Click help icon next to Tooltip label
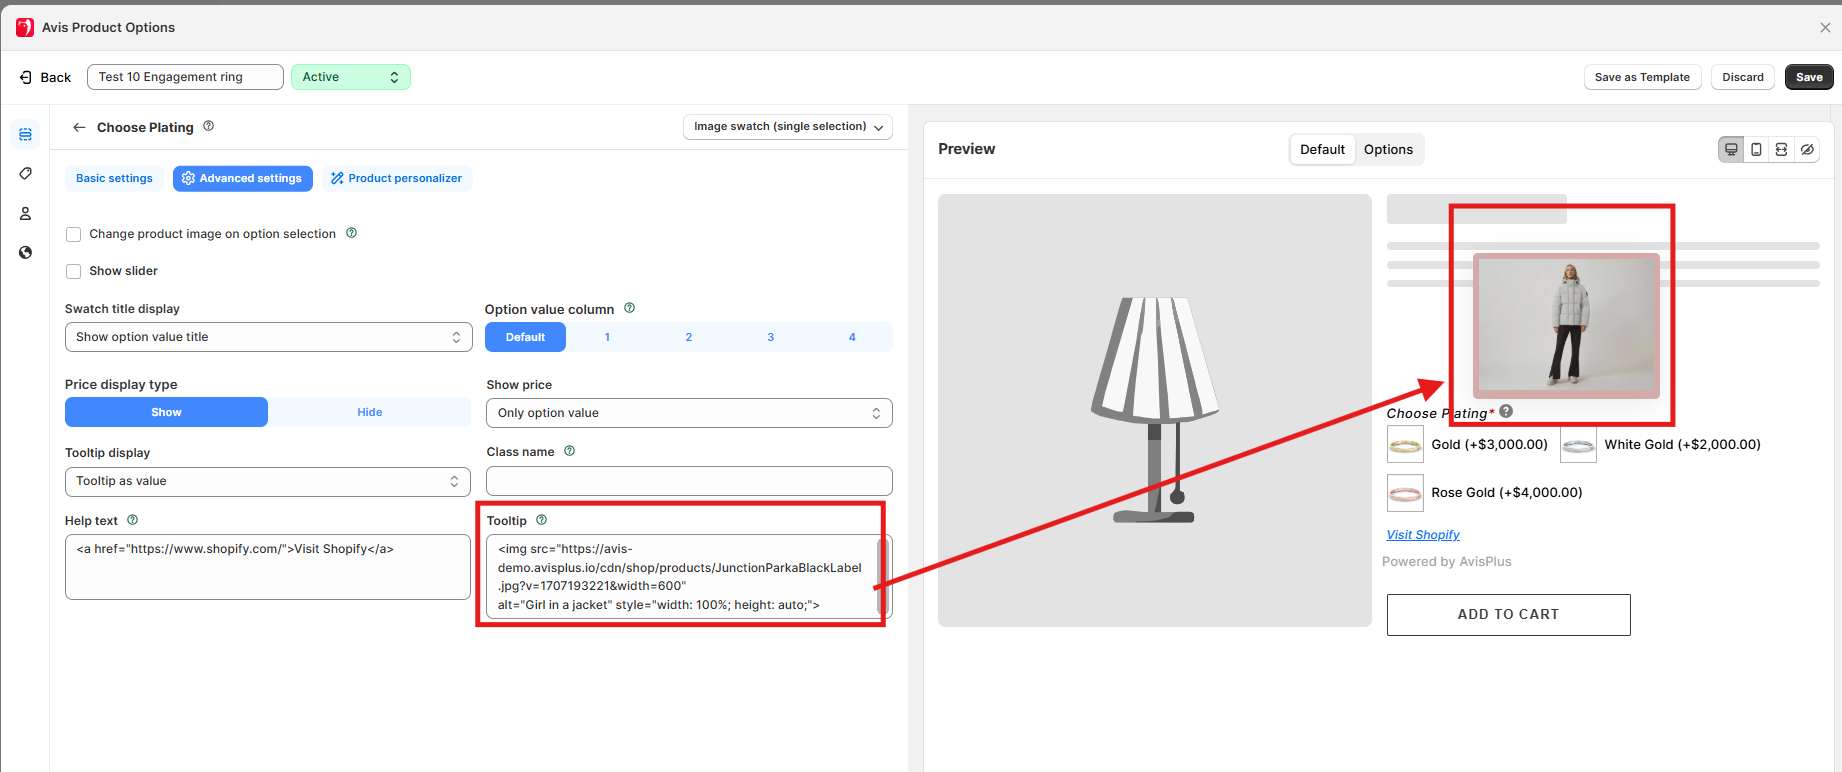Screen dimensions: 1842x772 pos(542,520)
